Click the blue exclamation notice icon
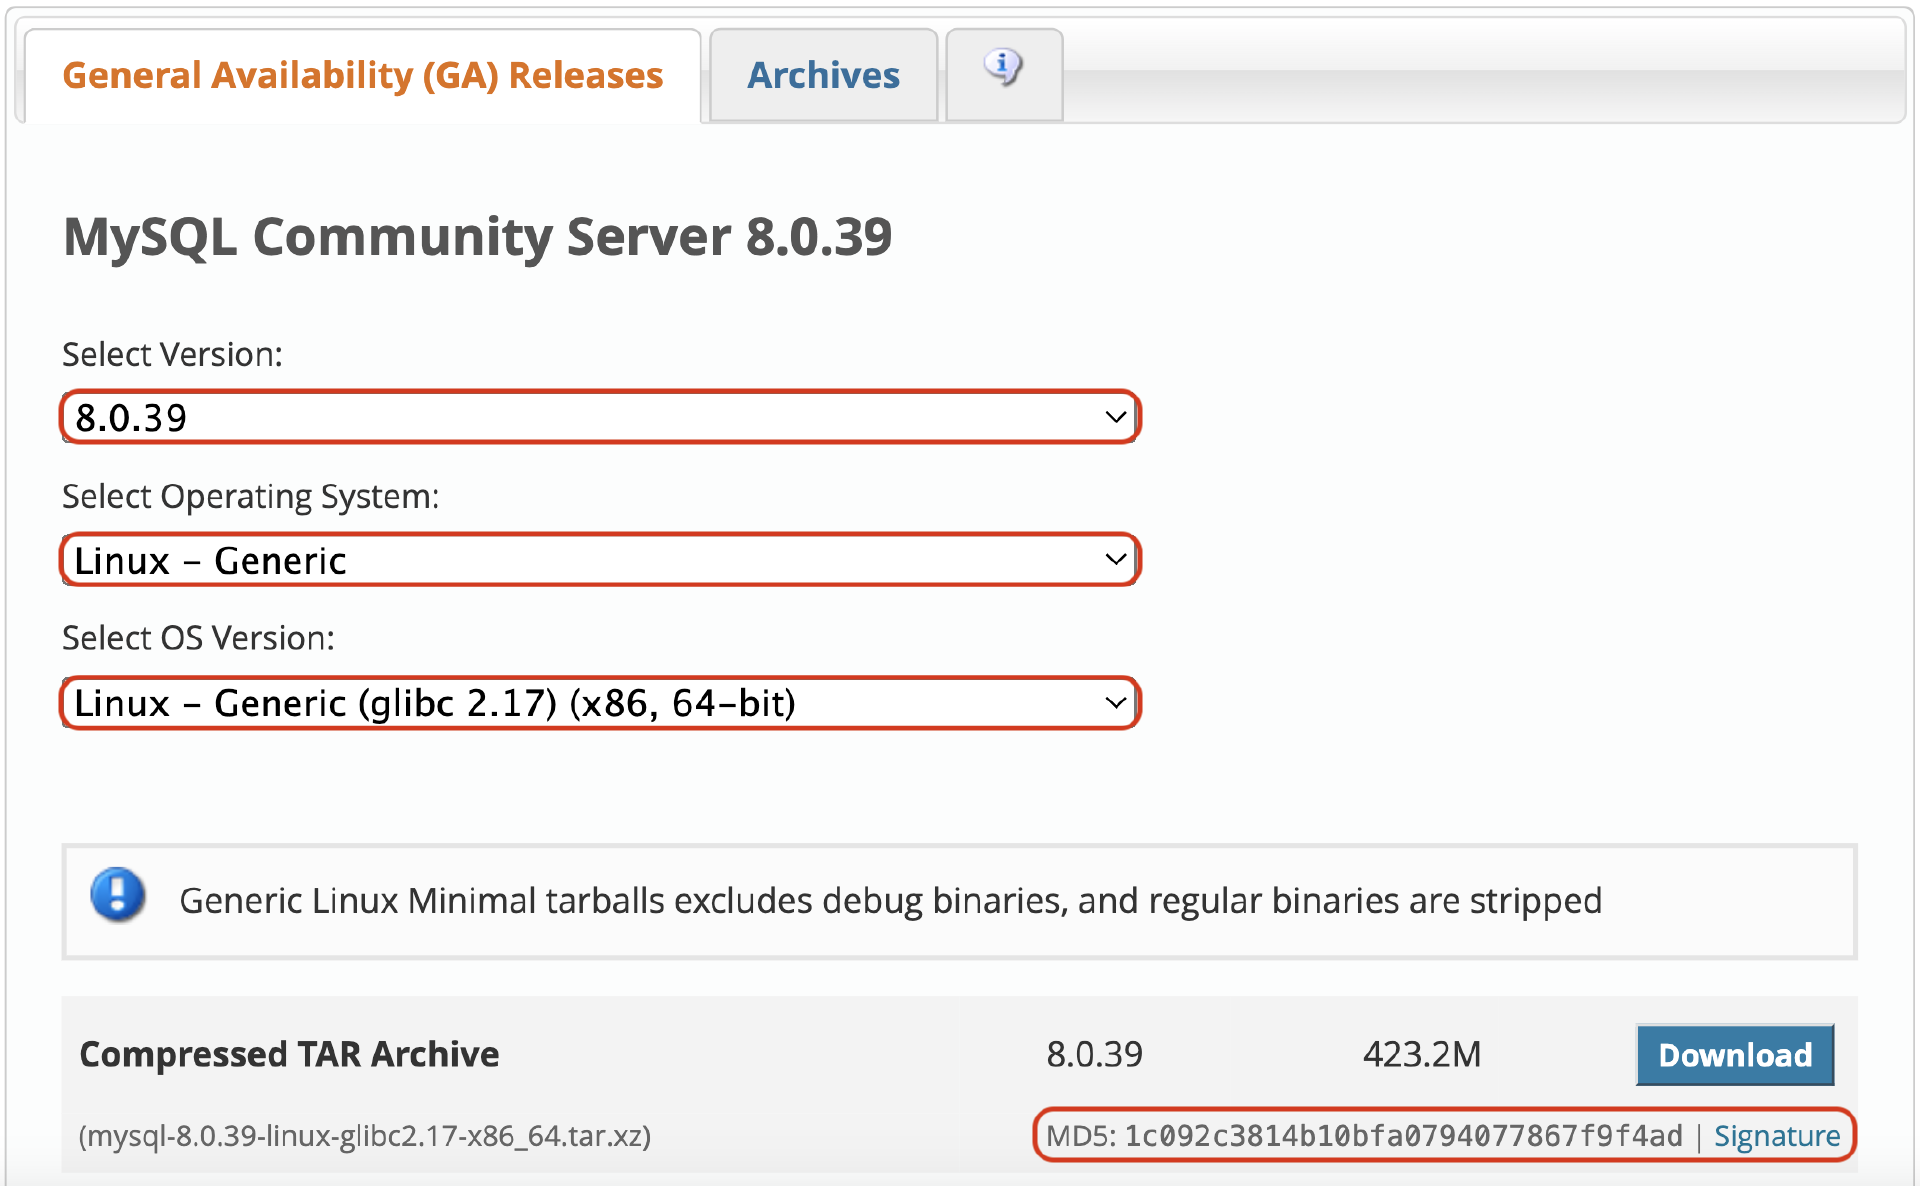The image size is (1920, 1186). [117, 894]
